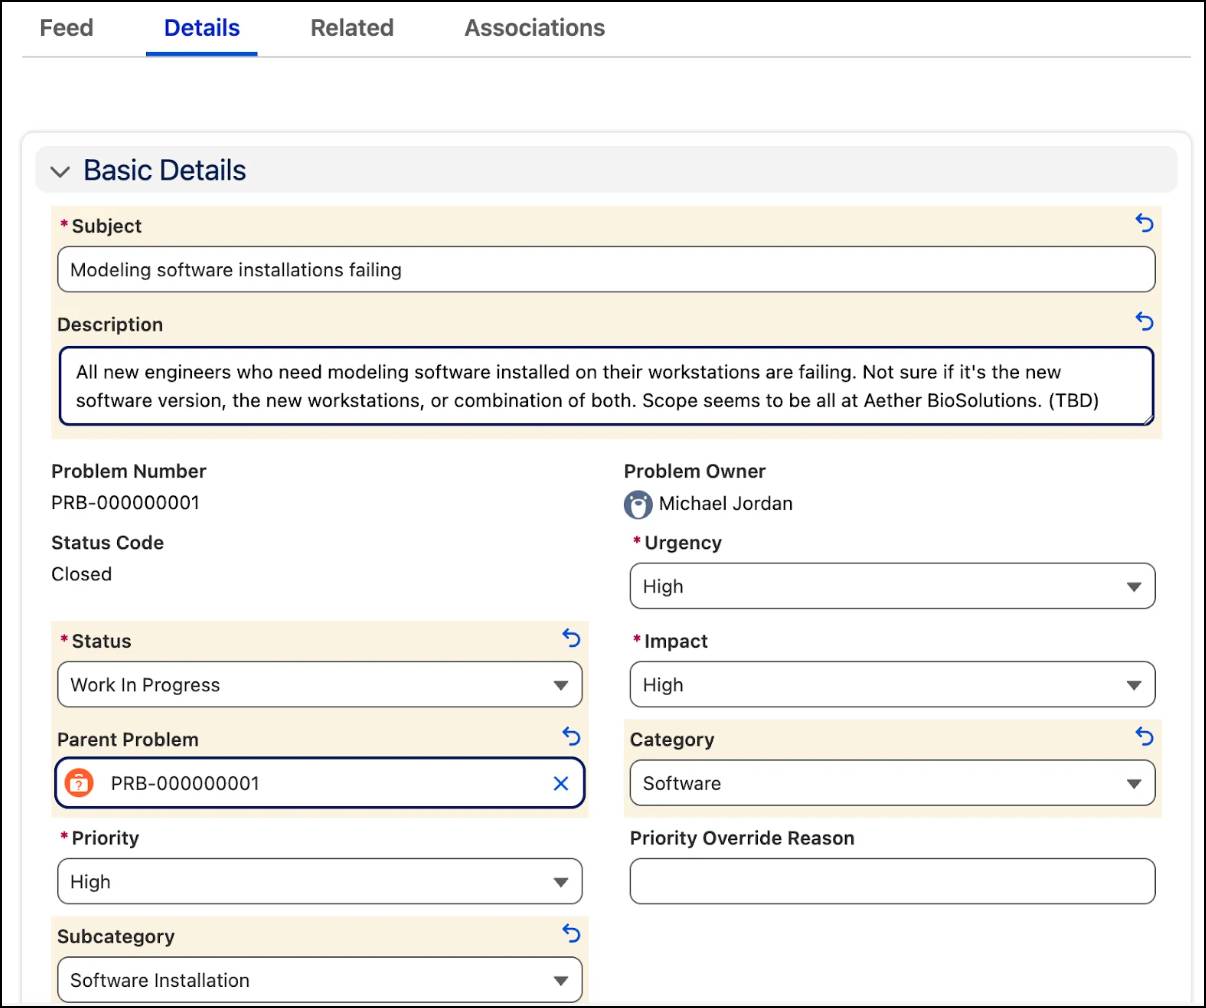Open the Impact dropdown
This screenshot has width=1206, height=1008.
click(892, 685)
